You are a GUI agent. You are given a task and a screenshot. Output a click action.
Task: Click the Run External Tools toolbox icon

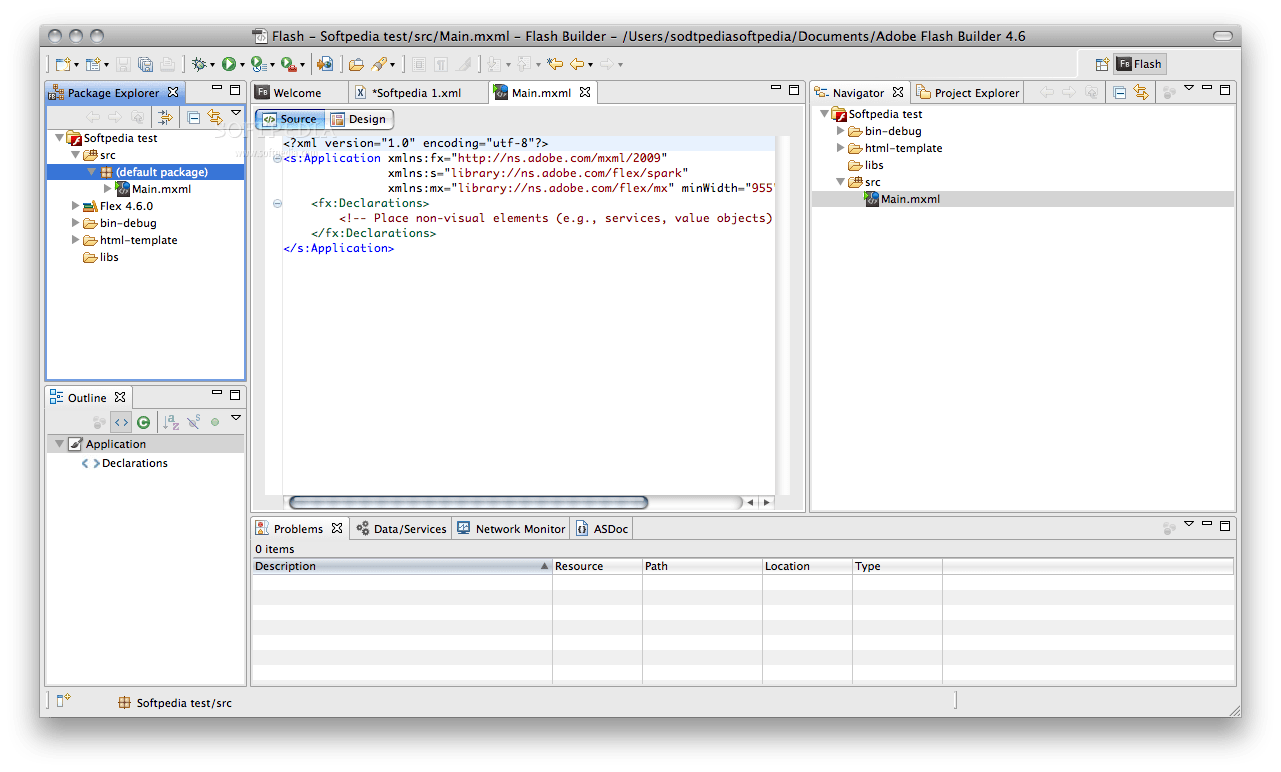coord(288,64)
